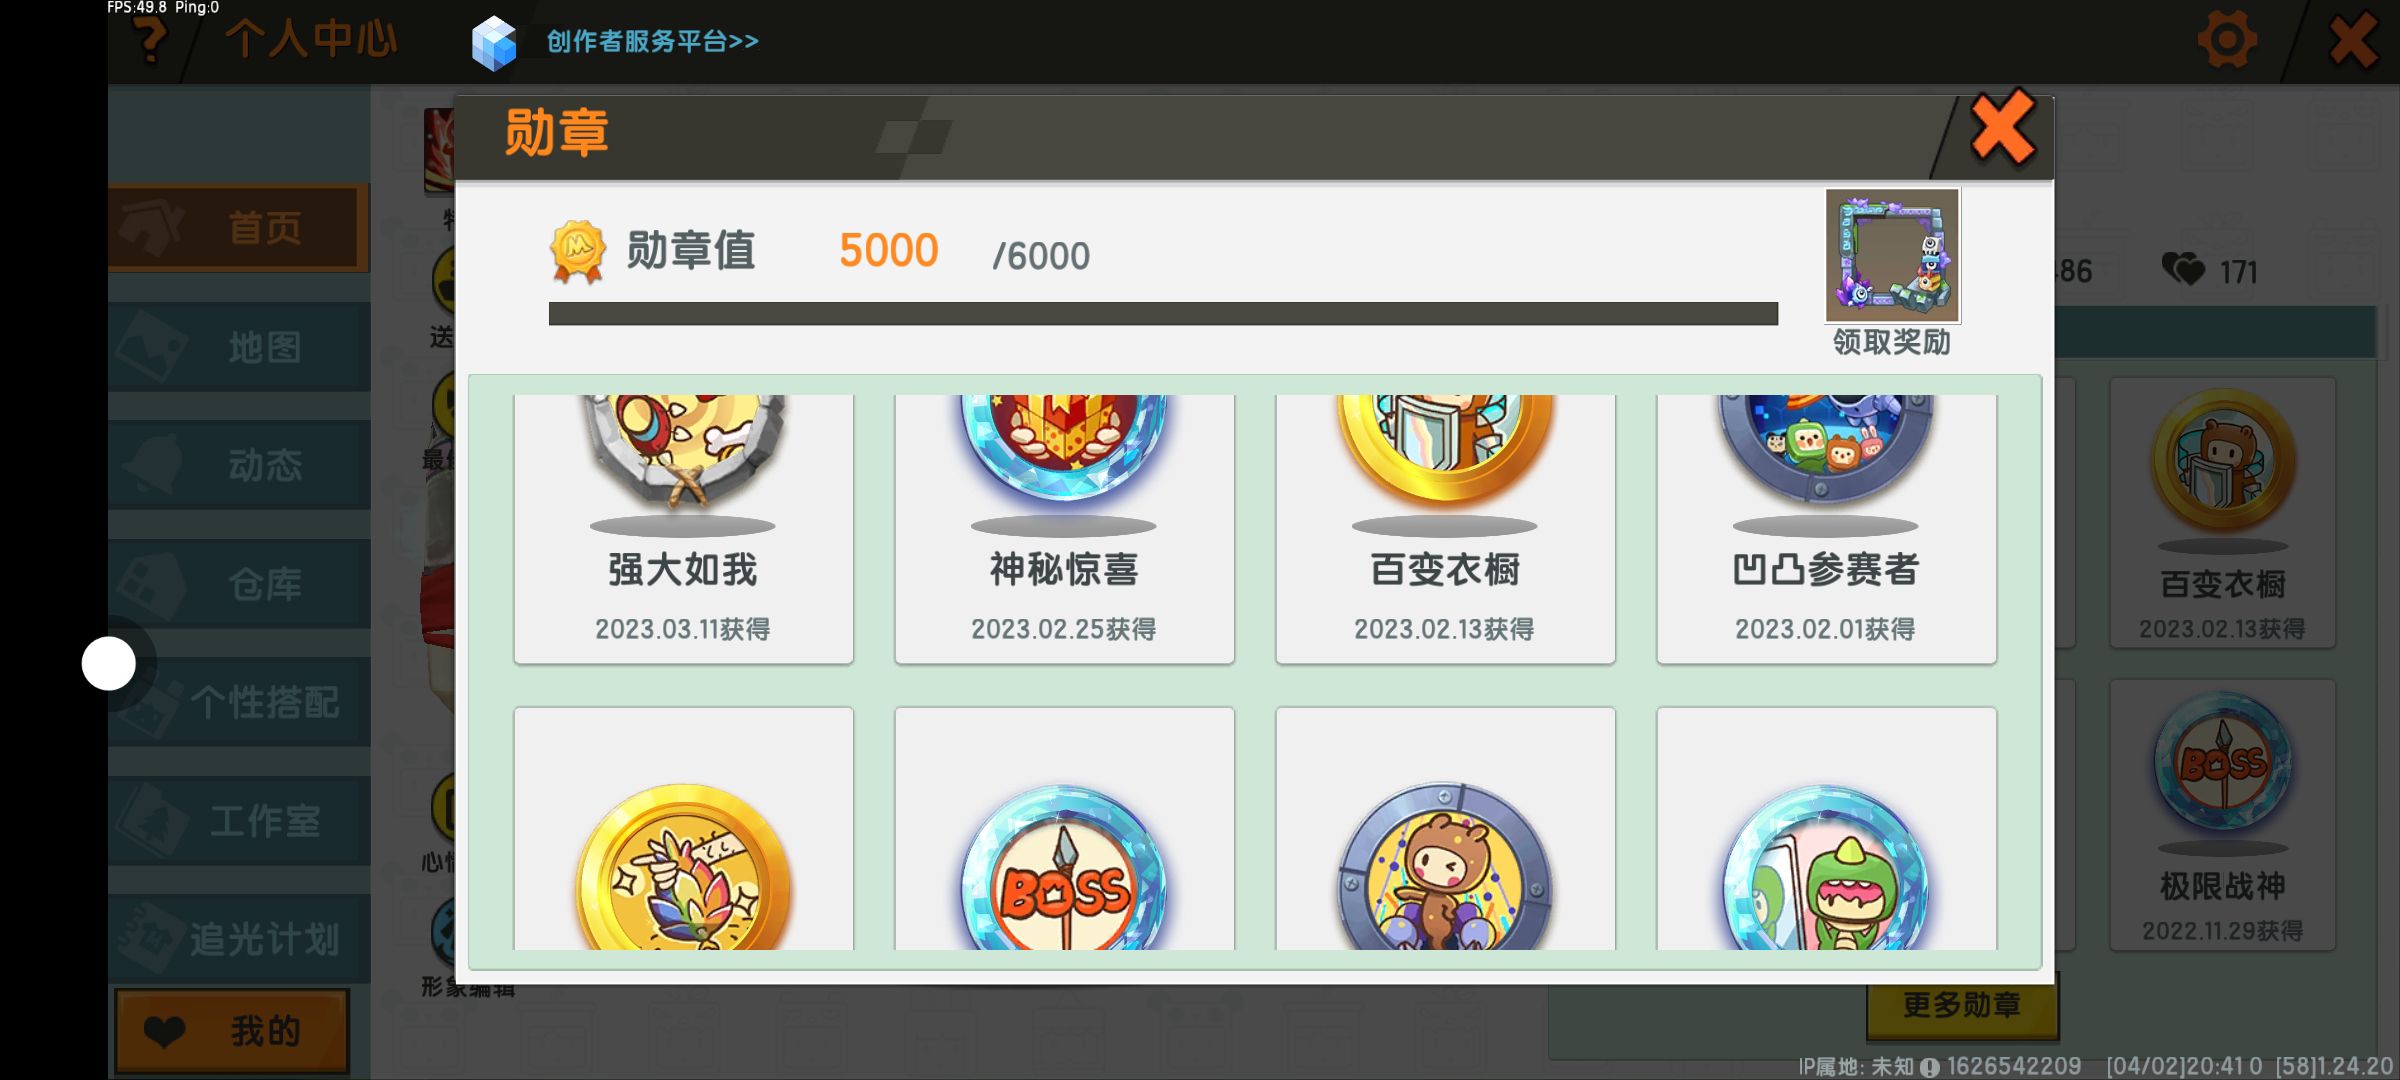This screenshot has height=1080, width=2400.
Task: Close the 勋章 medal dialog
Action: (2002, 127)
